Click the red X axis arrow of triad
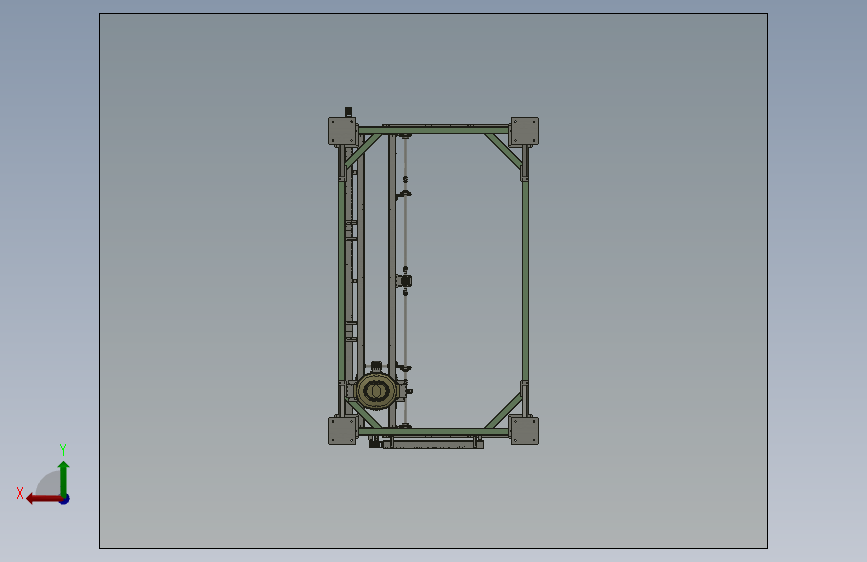 pos(43,499)
